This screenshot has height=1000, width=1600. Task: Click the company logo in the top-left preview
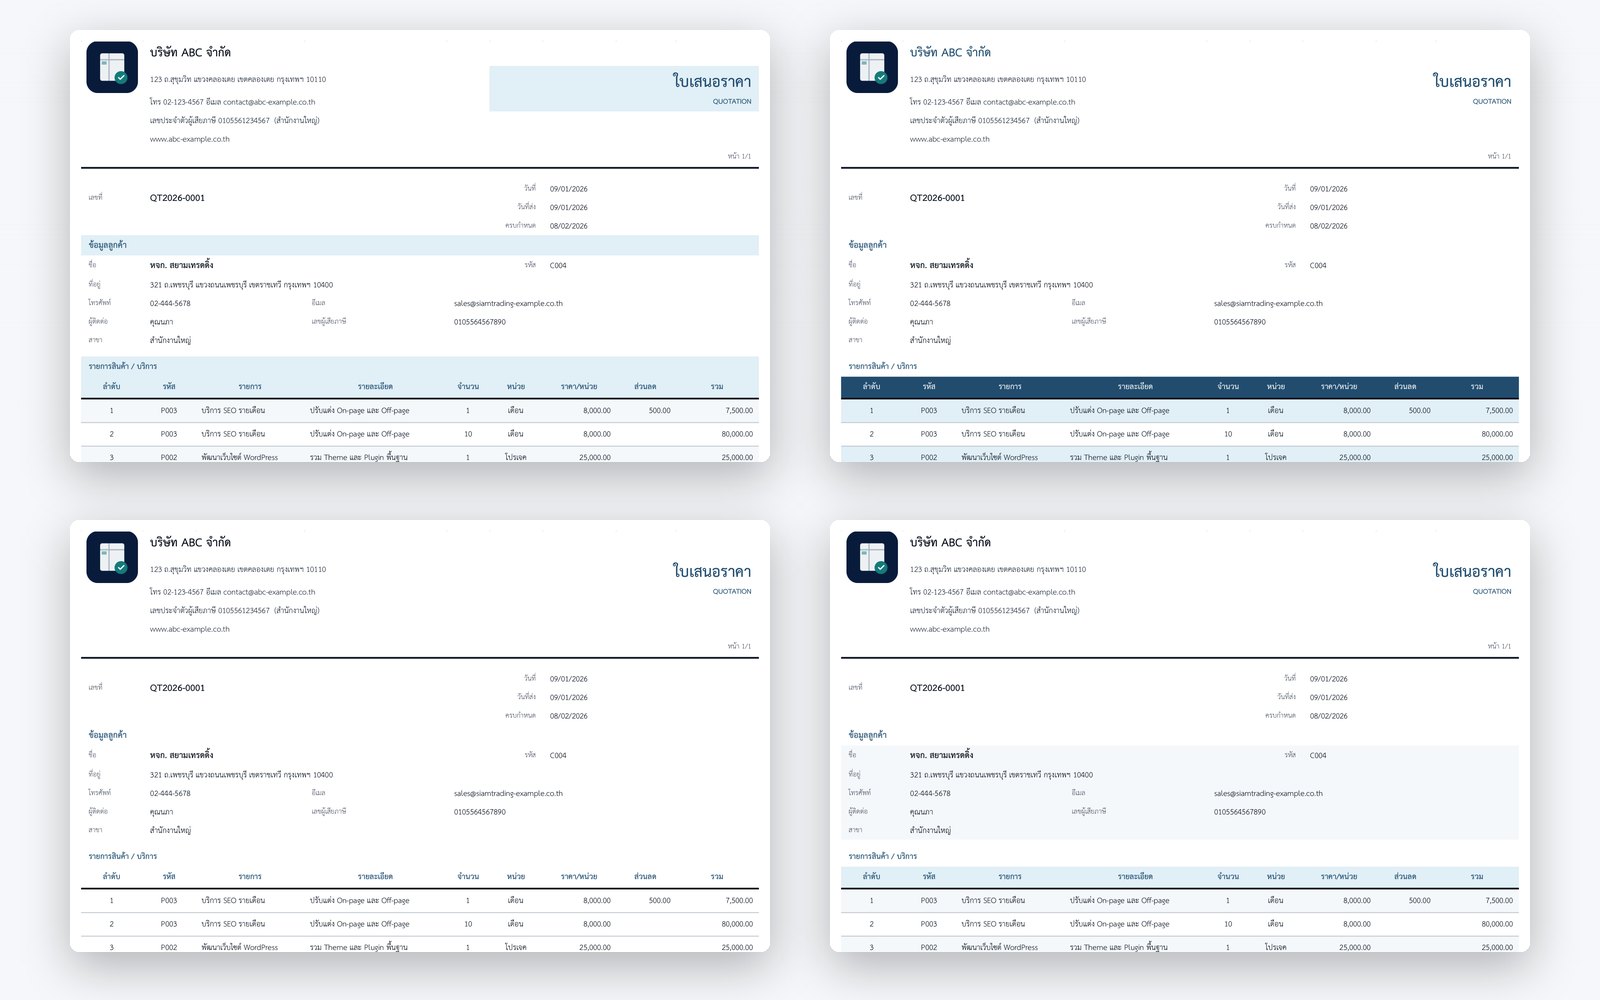pyautogui.click(x=112, y=67)
